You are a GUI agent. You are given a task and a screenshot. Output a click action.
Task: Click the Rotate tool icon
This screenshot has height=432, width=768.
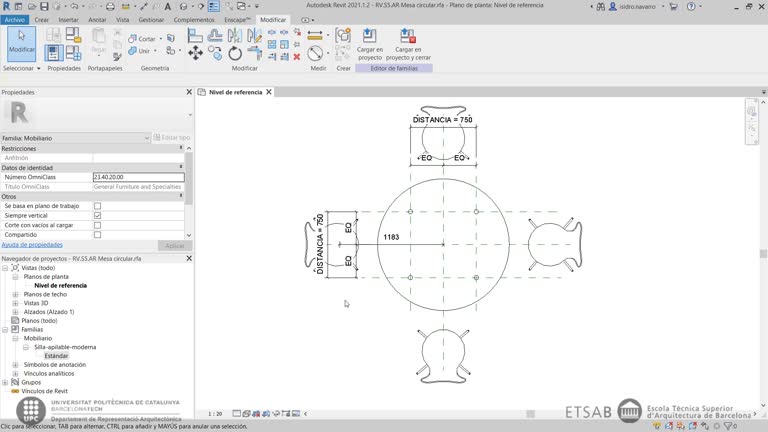(235, 53)
